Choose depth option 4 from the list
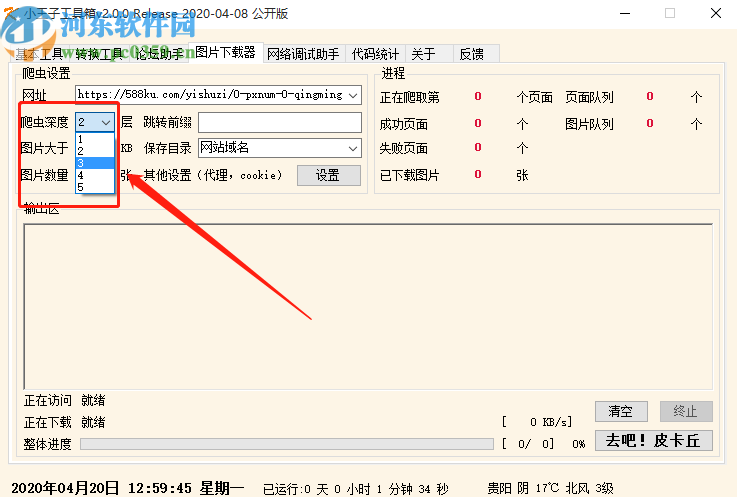The height and width of the screenshot is (497, 737). pos(95,175)
